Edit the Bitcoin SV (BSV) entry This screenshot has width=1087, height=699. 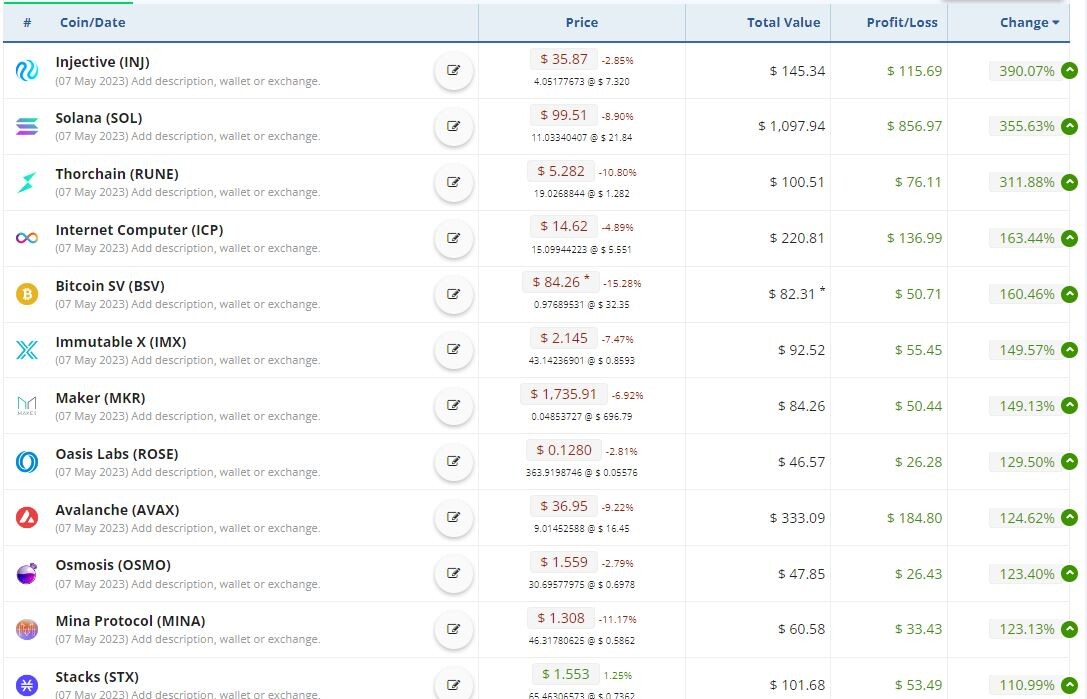click(x=453, y=294)
